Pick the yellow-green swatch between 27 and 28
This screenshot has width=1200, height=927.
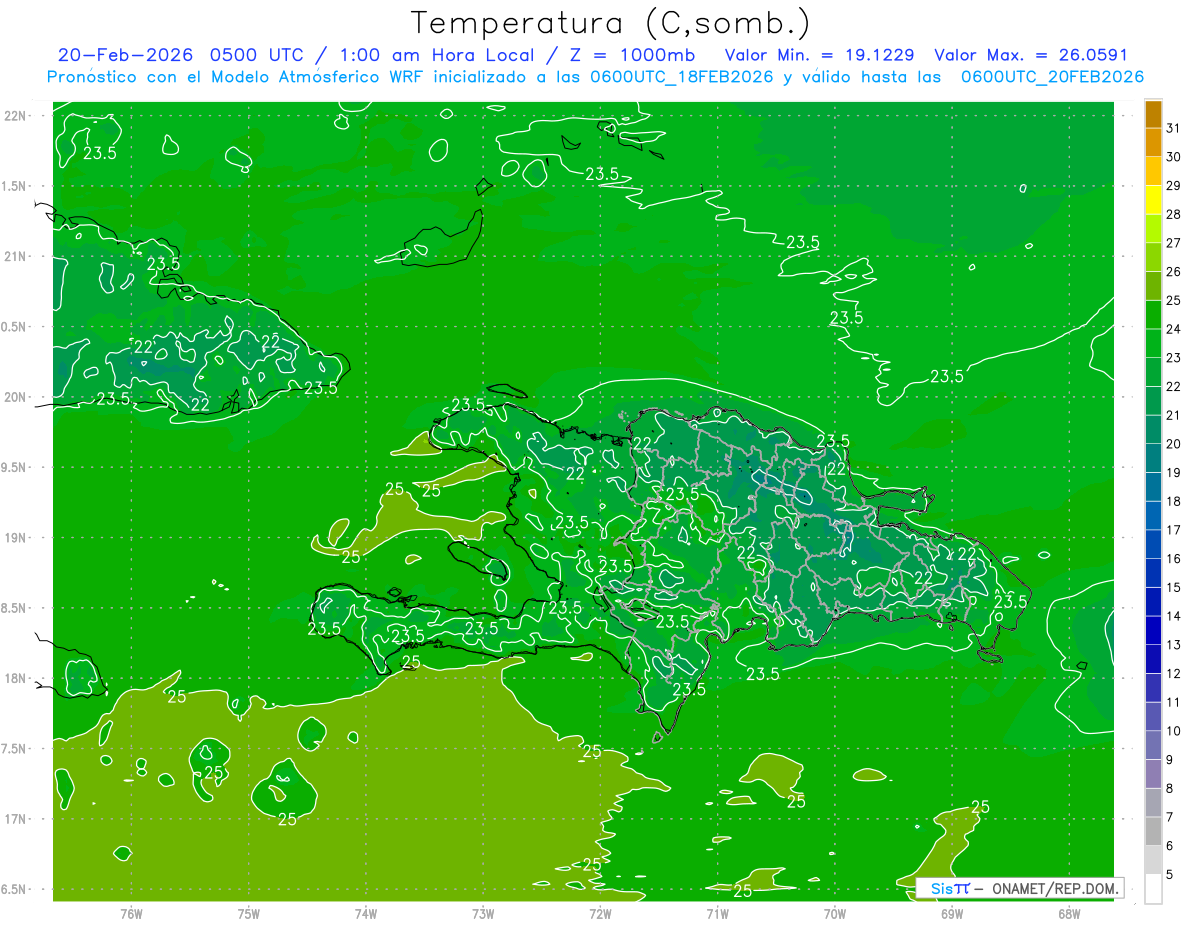pyautogui.click(x=1153, y=229)
